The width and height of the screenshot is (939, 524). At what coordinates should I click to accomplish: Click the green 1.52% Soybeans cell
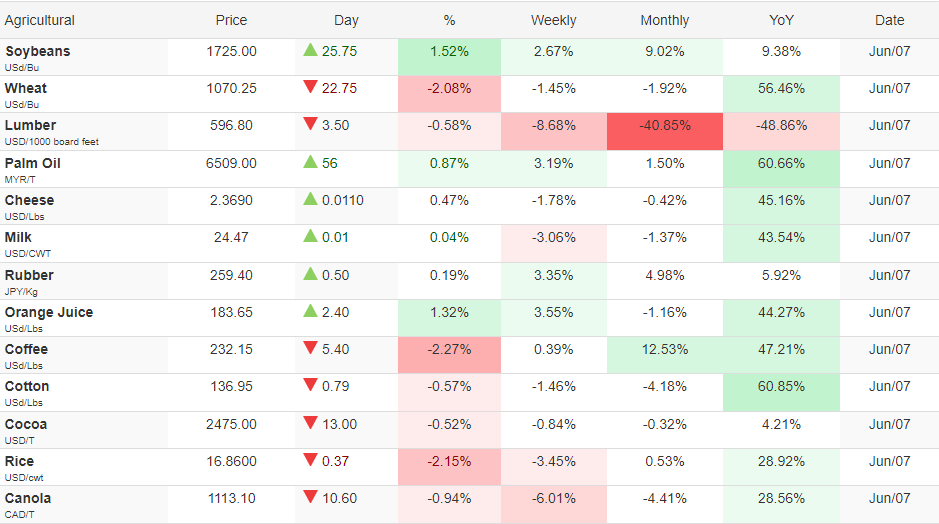pos(449,57)
